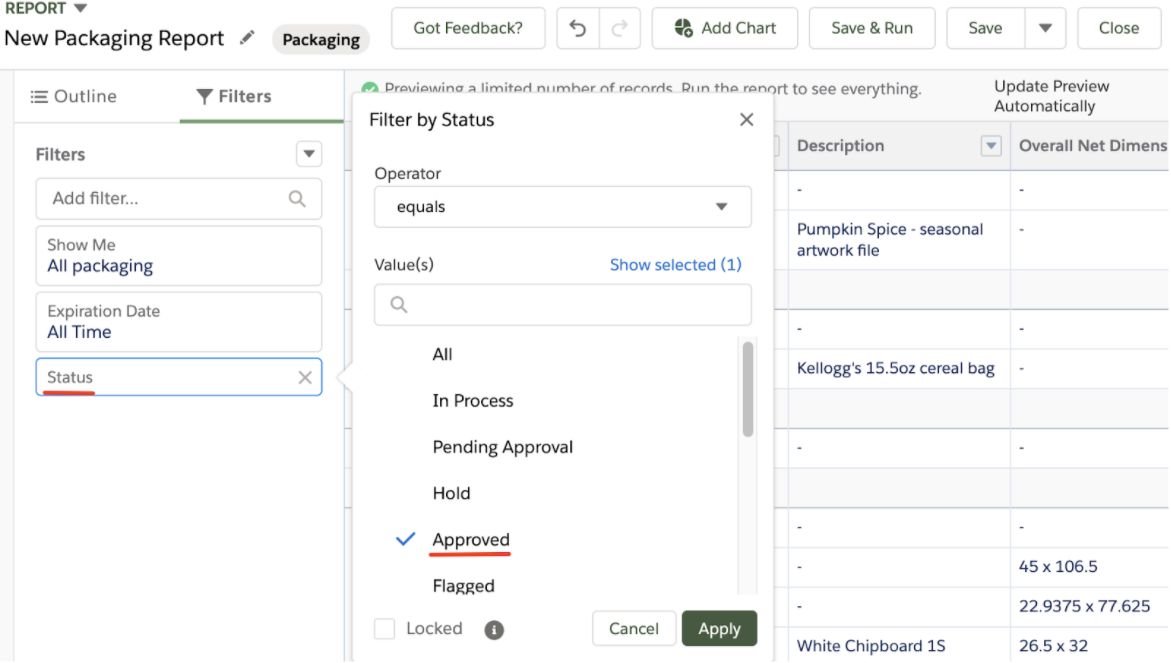Open the Description column dropdown

point(991,145)
